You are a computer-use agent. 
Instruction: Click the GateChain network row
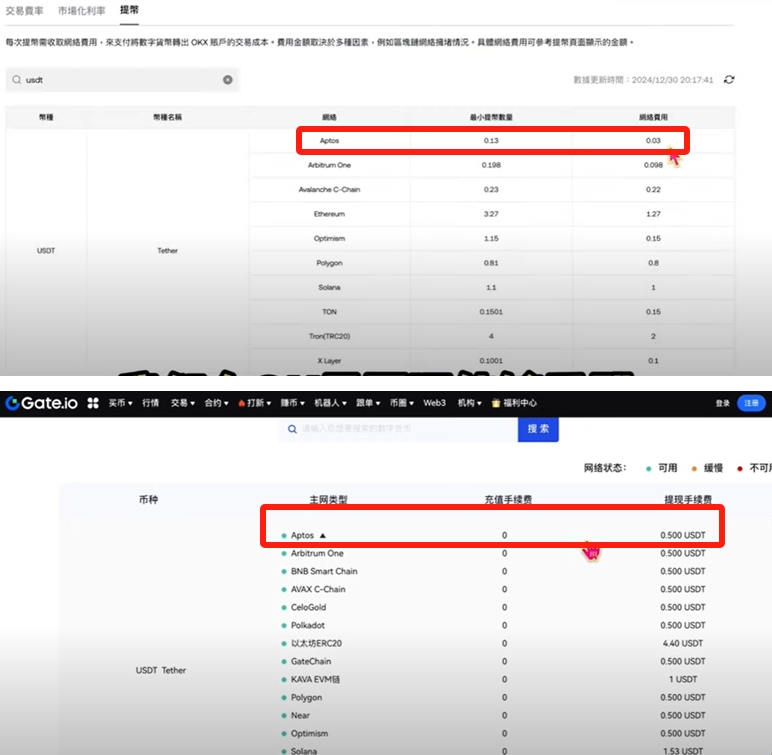(x=493, y=661)
